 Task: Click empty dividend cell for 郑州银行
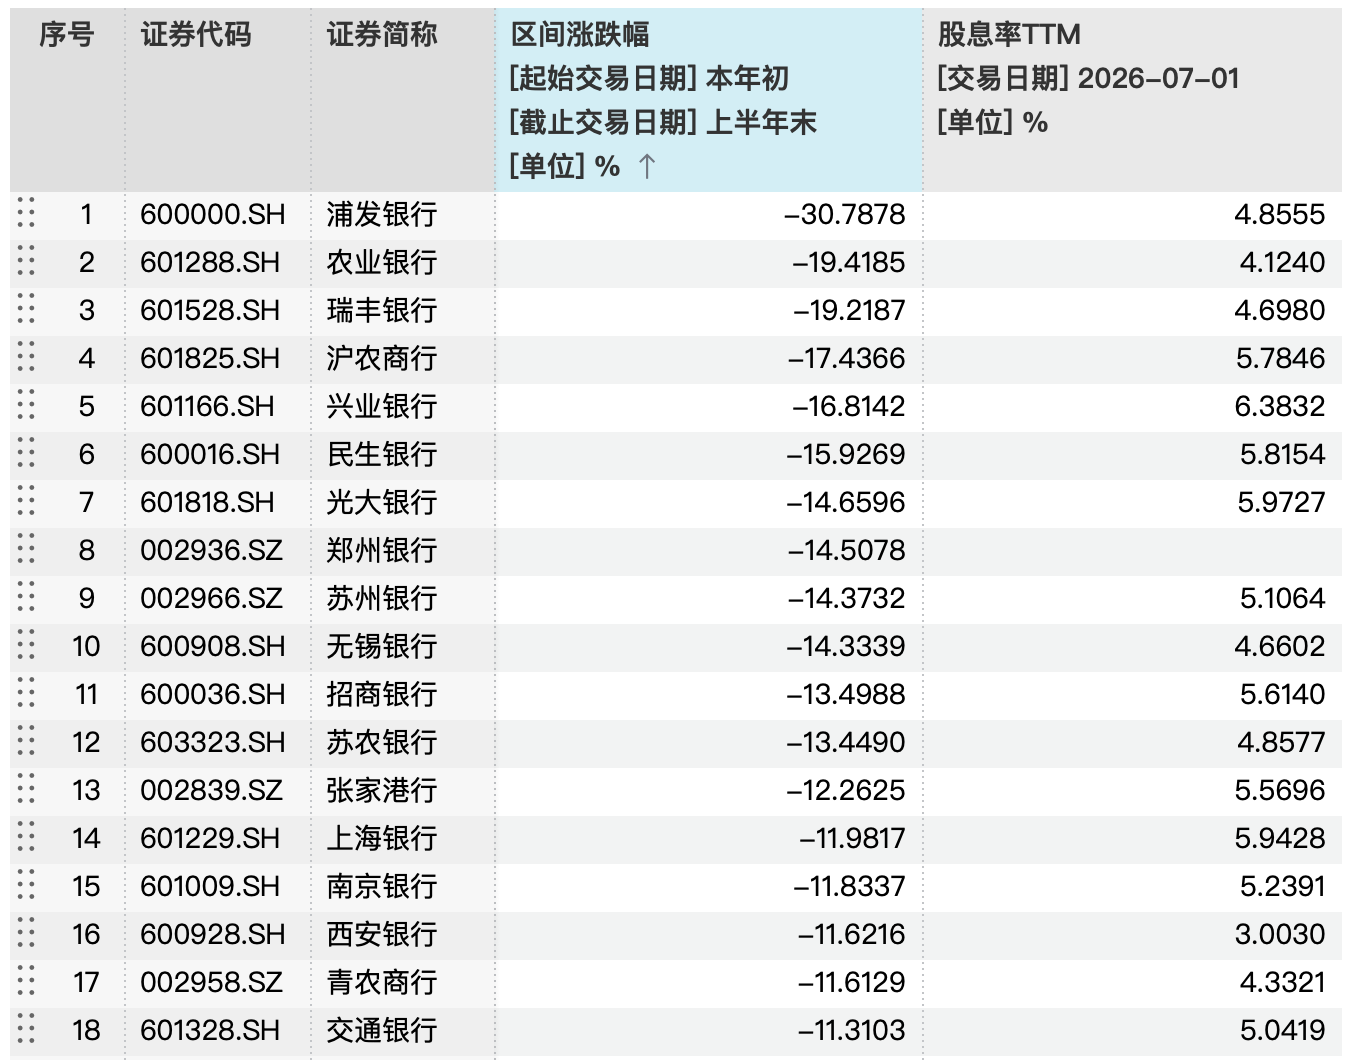click(1133, 550)
